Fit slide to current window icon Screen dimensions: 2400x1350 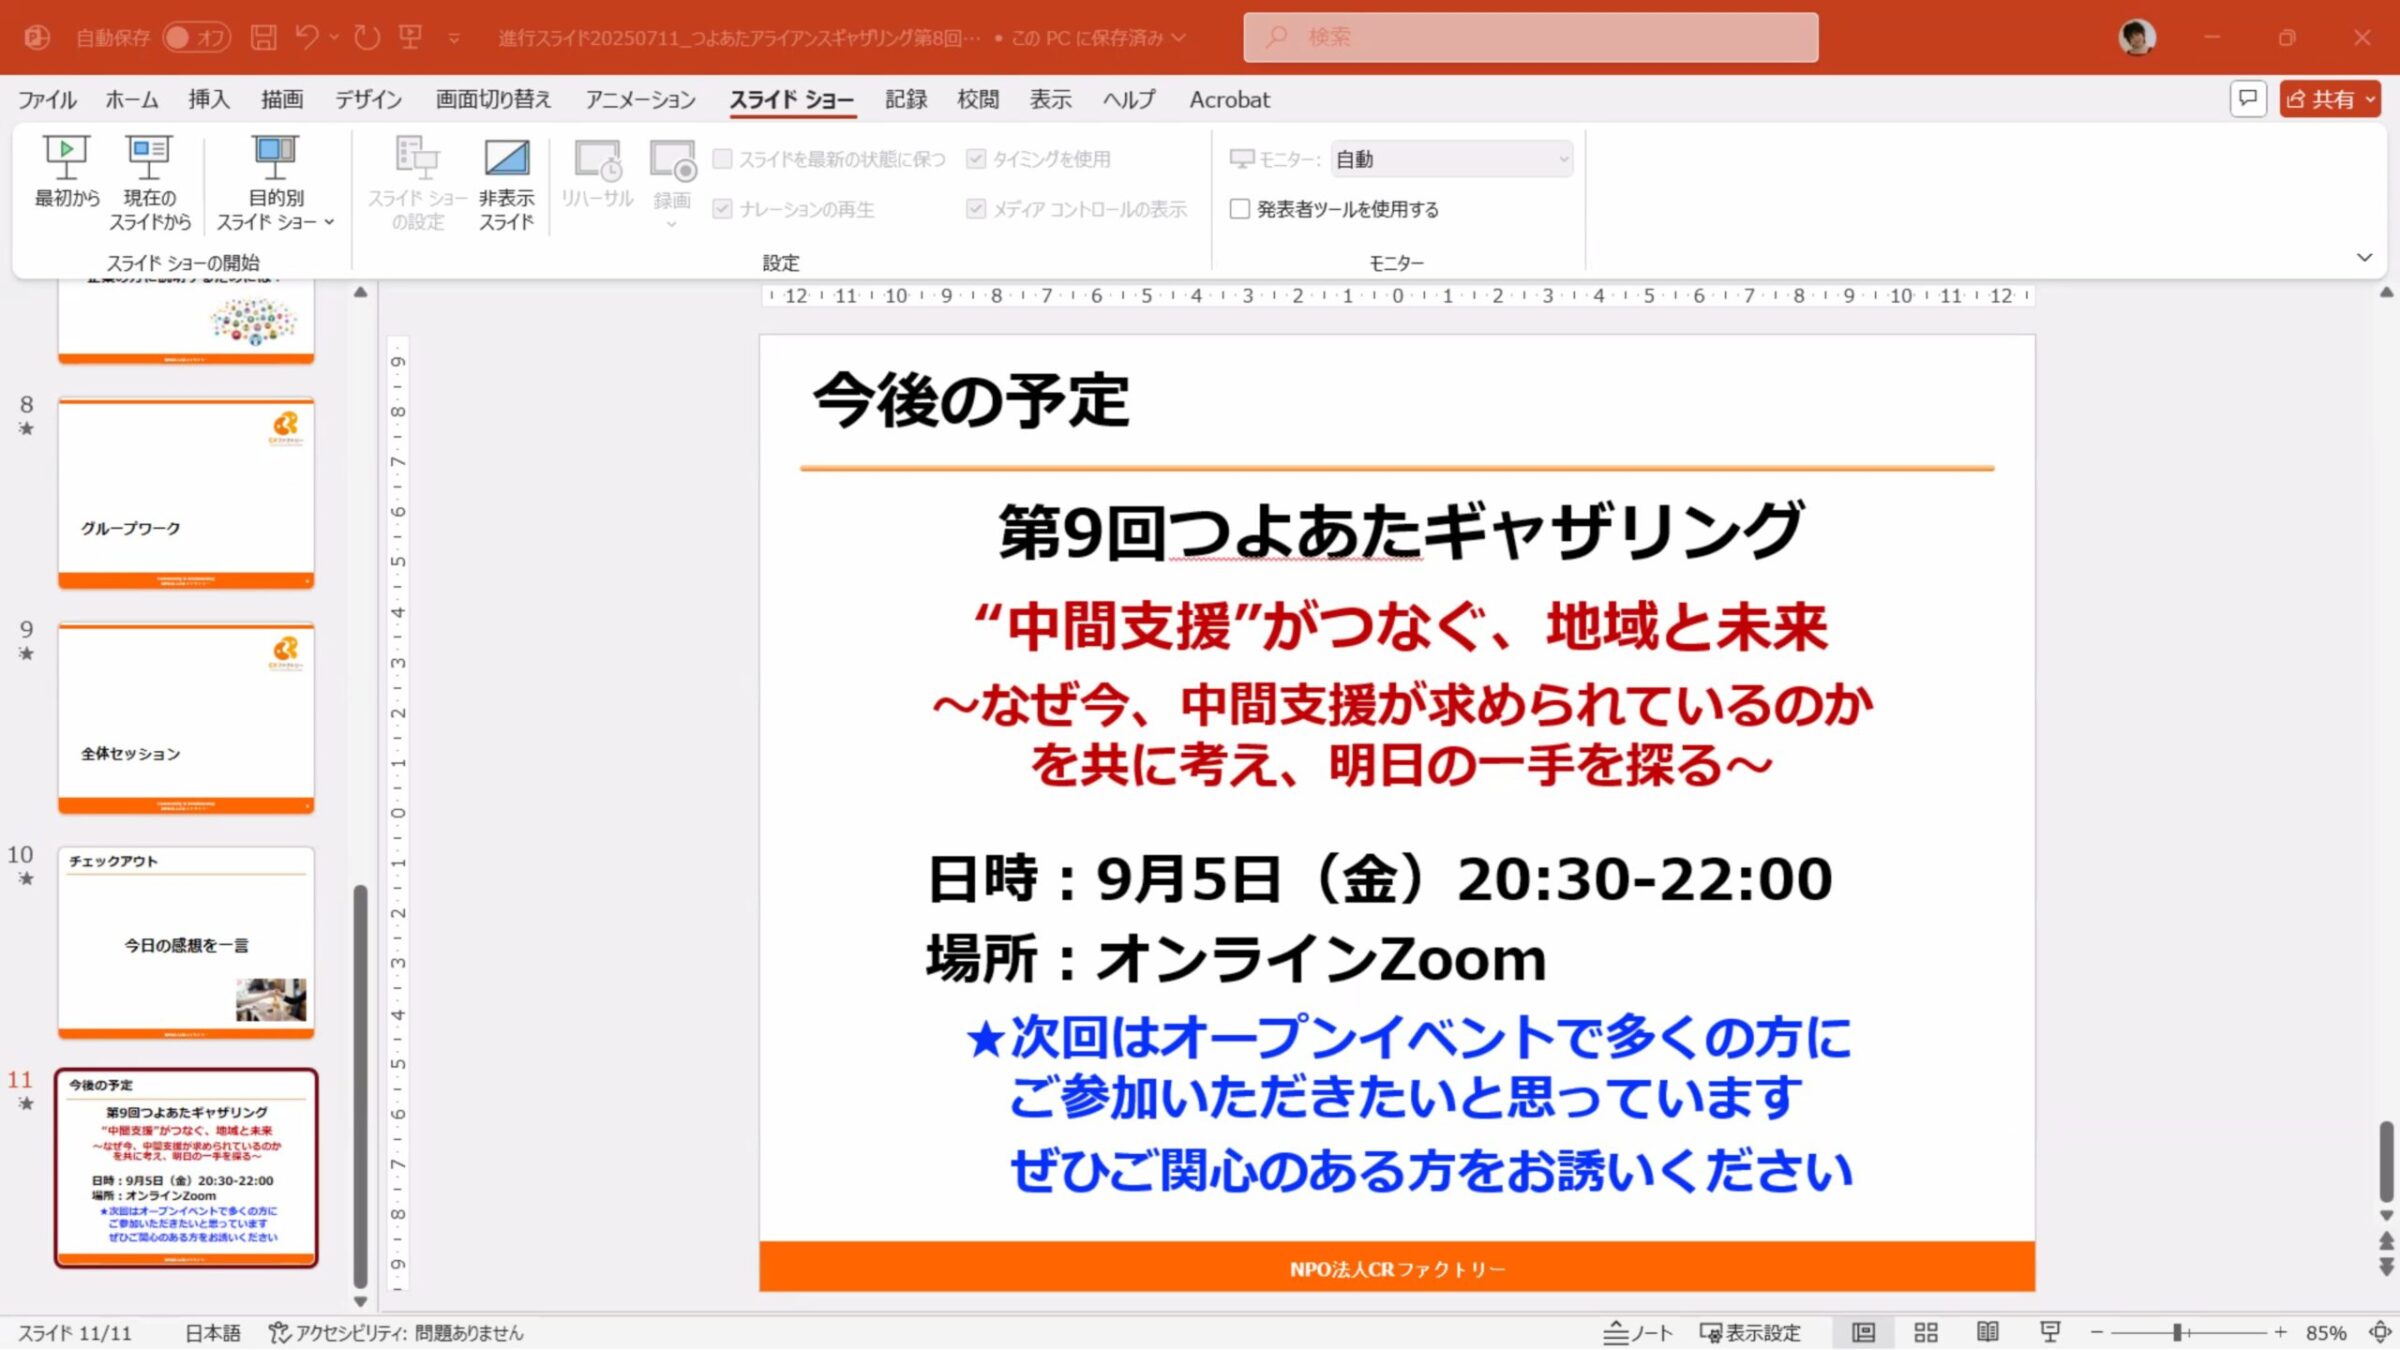point(2380,1332)
